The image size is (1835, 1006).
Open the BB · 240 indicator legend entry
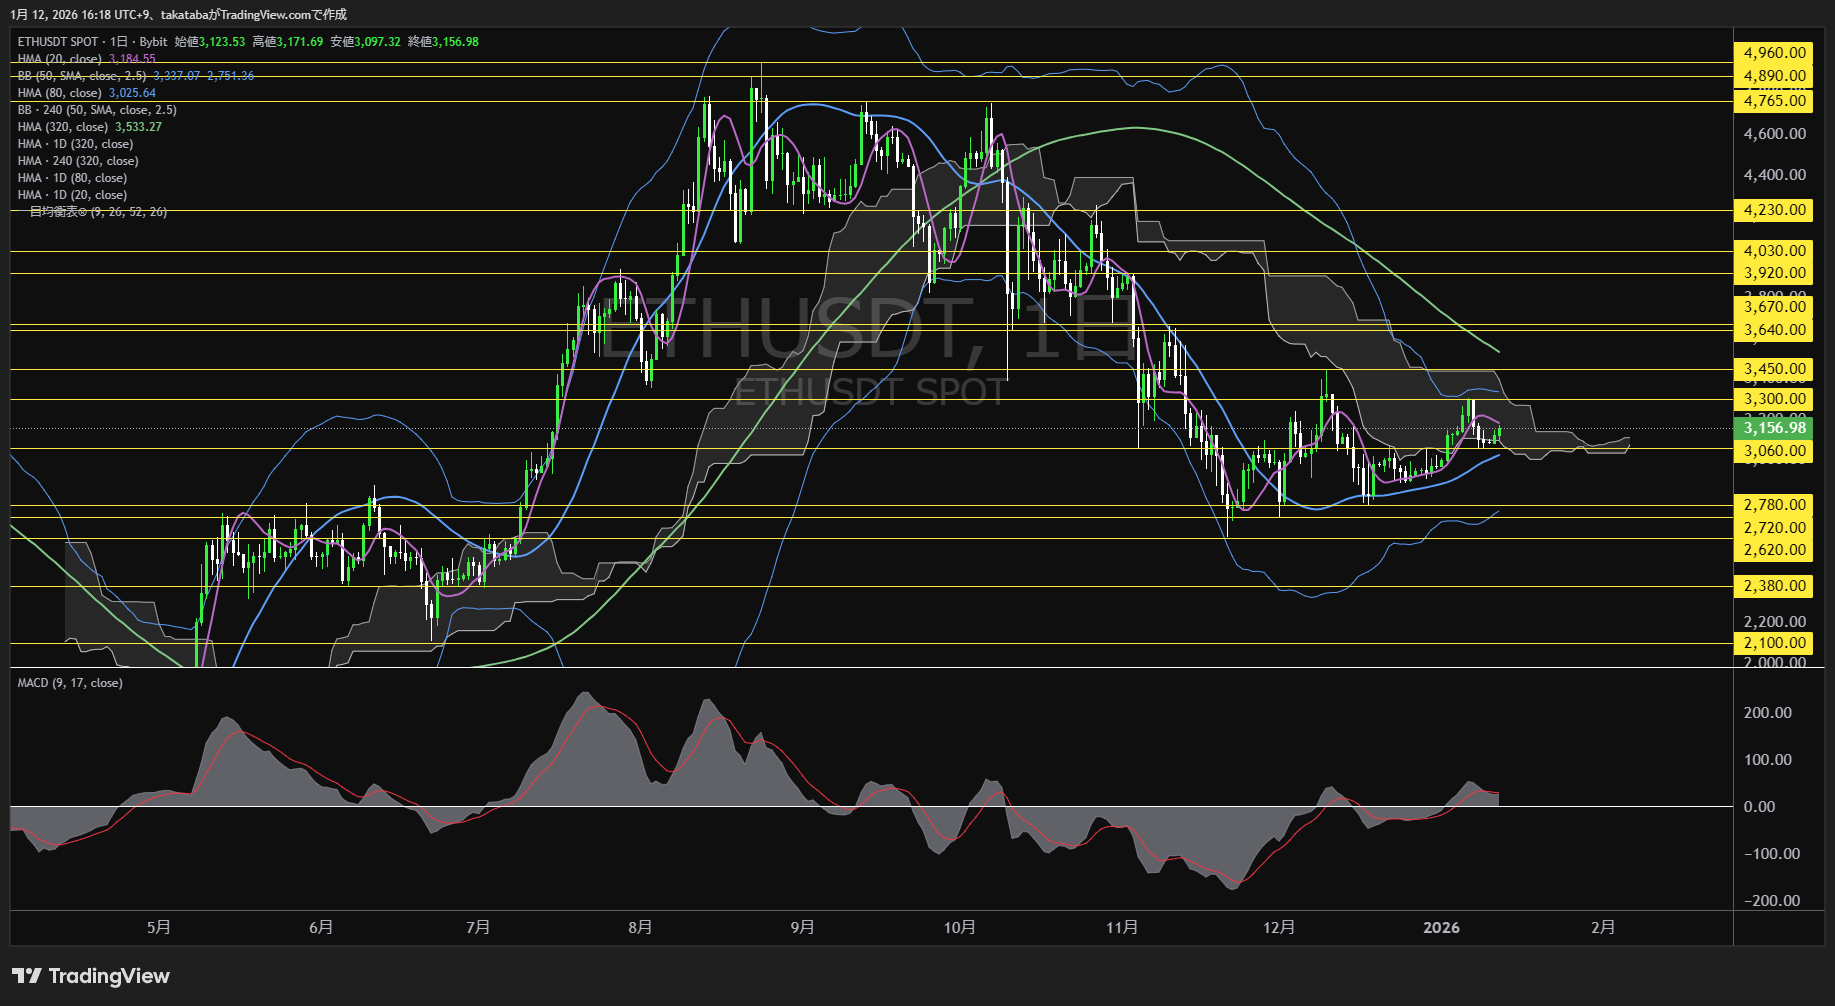point(97,110)
